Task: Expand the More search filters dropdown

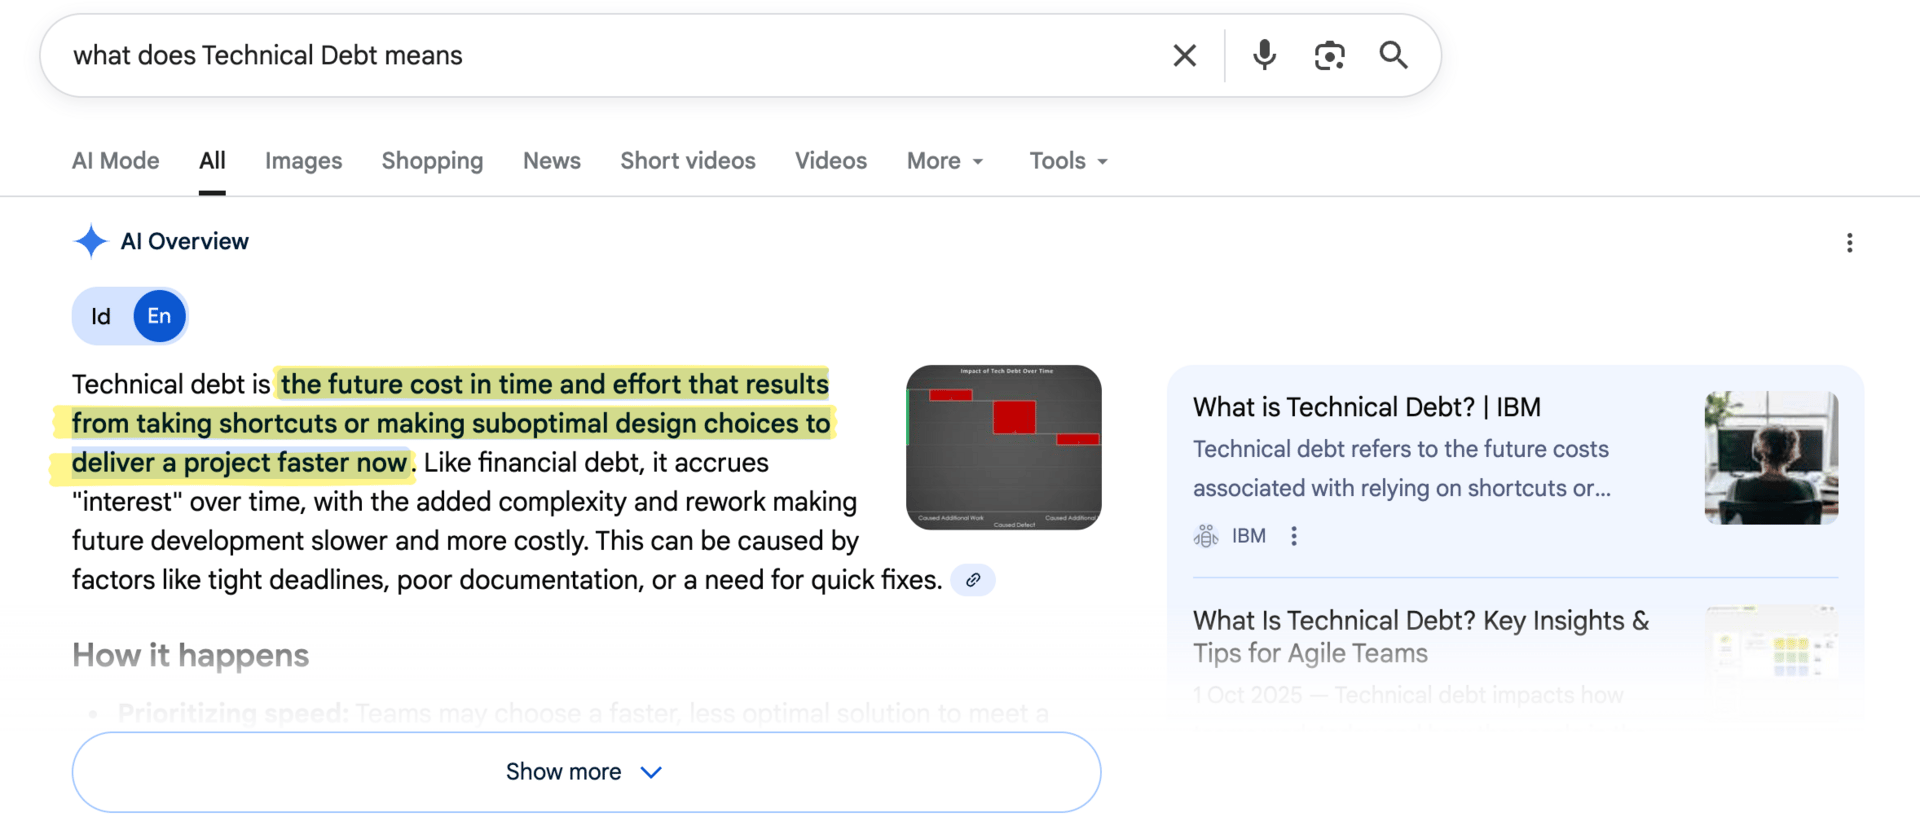Action: (x=945, y=161)
